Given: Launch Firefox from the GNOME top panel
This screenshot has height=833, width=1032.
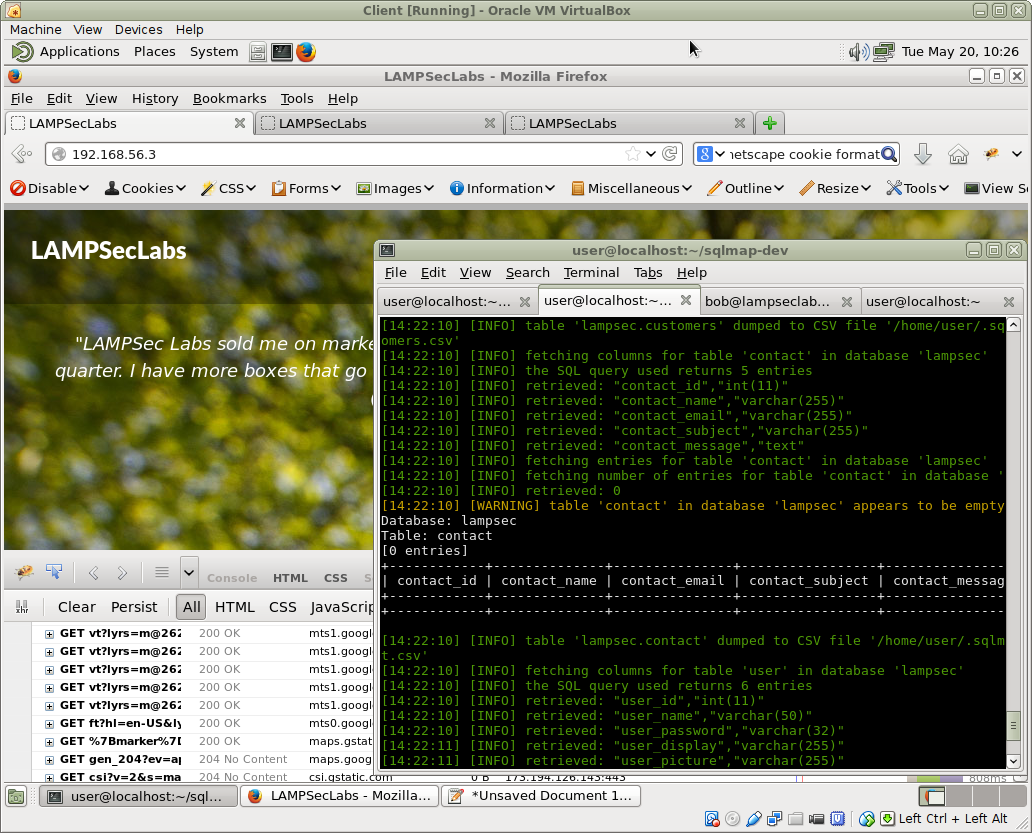Looking at the screenshot, I should [x=306, y=51].
